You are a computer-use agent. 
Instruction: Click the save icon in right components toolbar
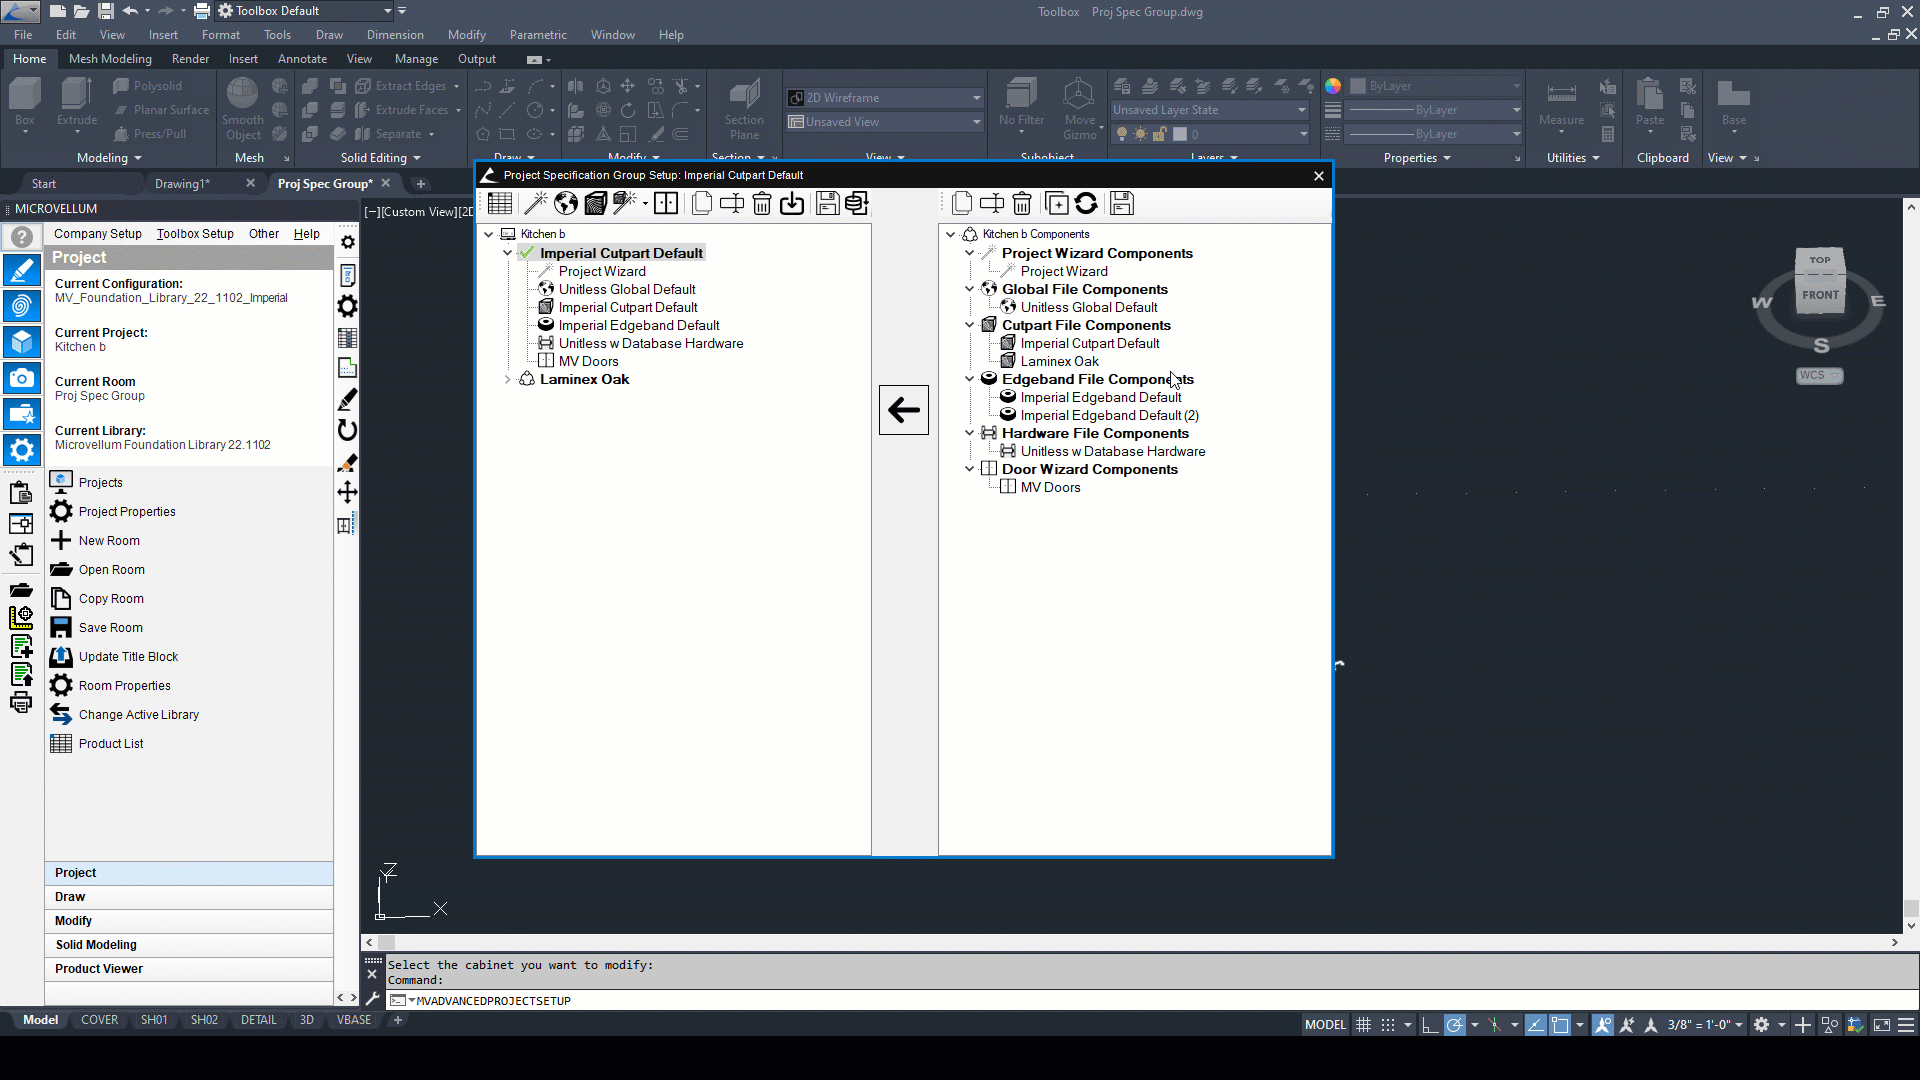(x=1122, y=204)
